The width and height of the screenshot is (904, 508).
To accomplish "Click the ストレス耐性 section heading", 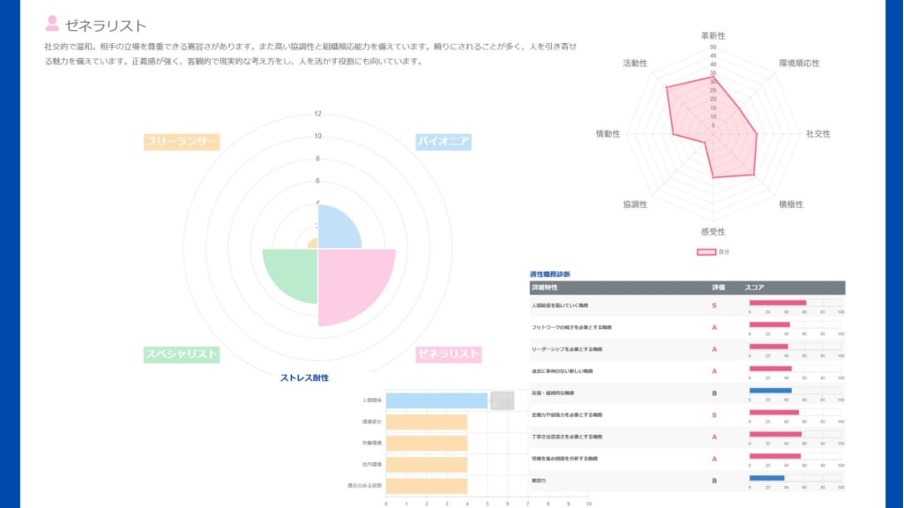I will [x=304, y=378].
